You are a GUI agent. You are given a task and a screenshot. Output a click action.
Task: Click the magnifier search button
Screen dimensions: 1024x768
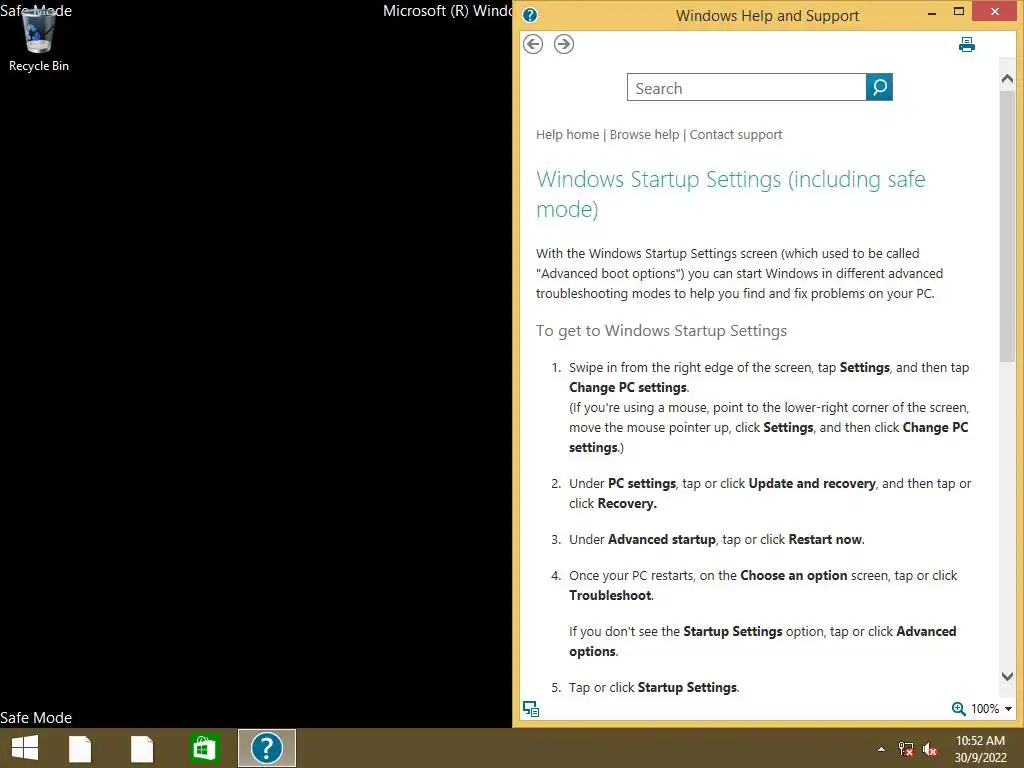click(879, 87)
